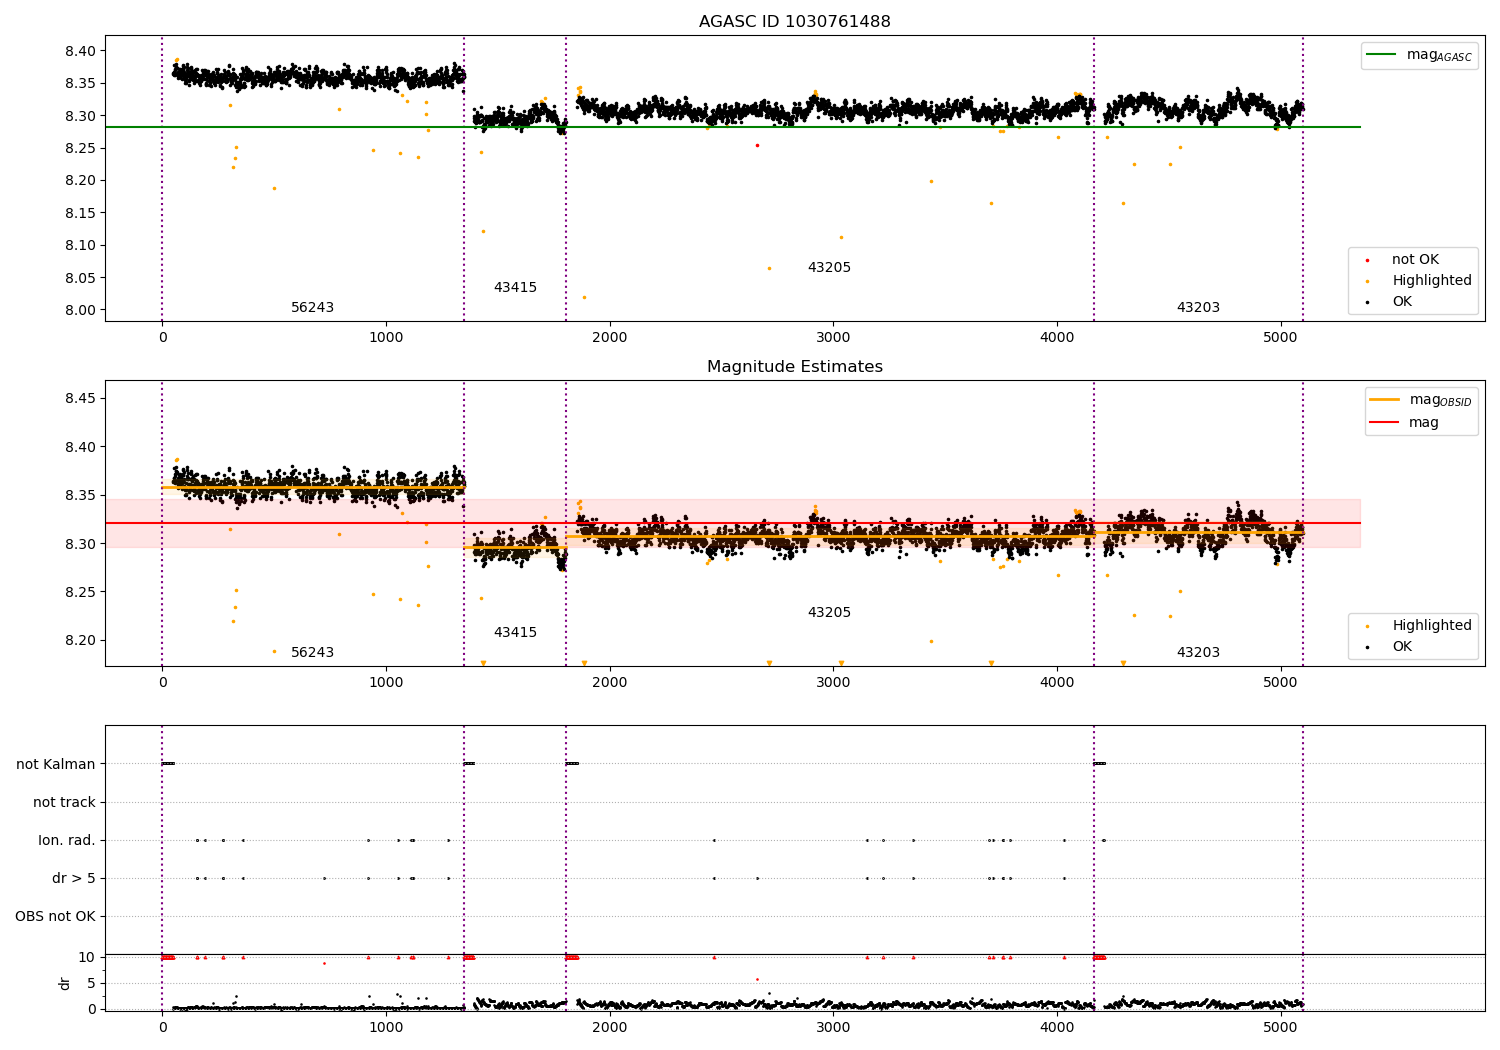
Task: Click the 8.45 y-tick of Magnitude Estimates plot
Action: click(x=79, y=399)
